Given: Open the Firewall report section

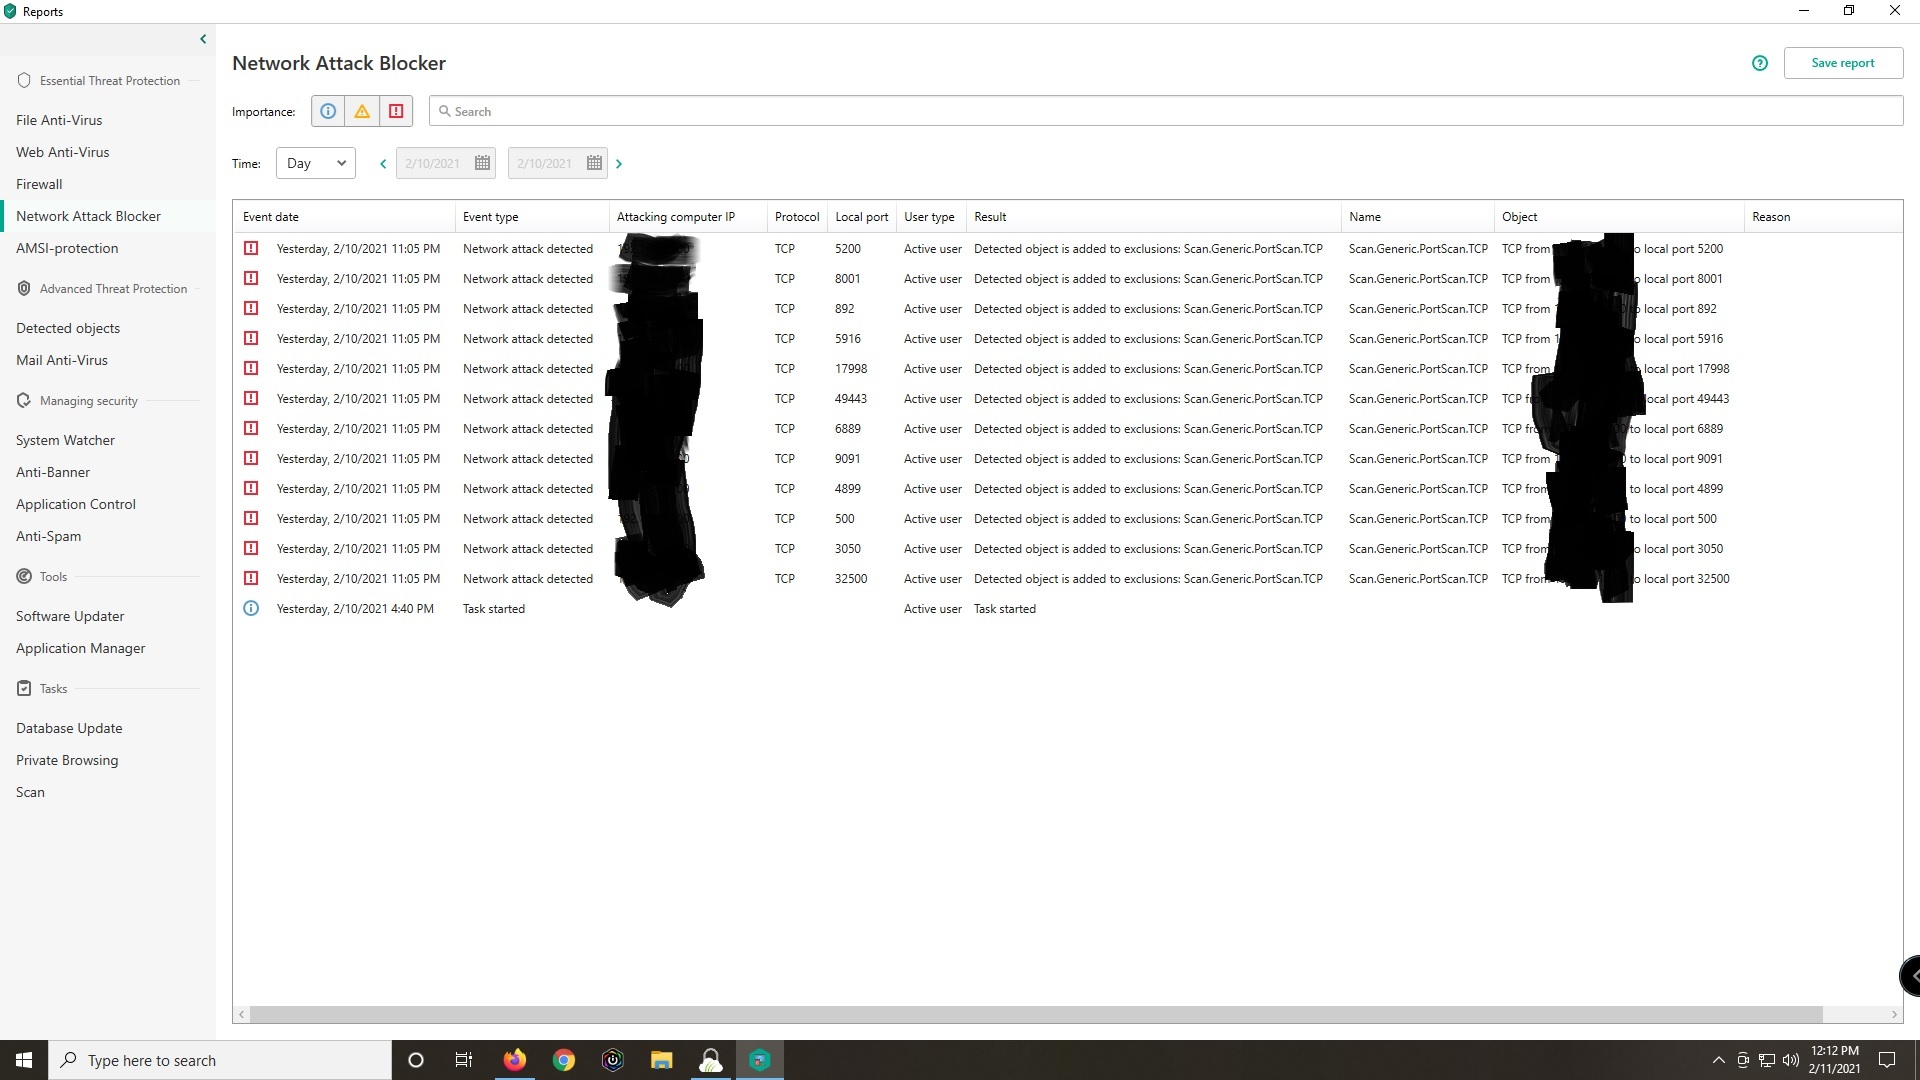Looking at the screenshot, I should pyautogui.click(x=39, y=184).
